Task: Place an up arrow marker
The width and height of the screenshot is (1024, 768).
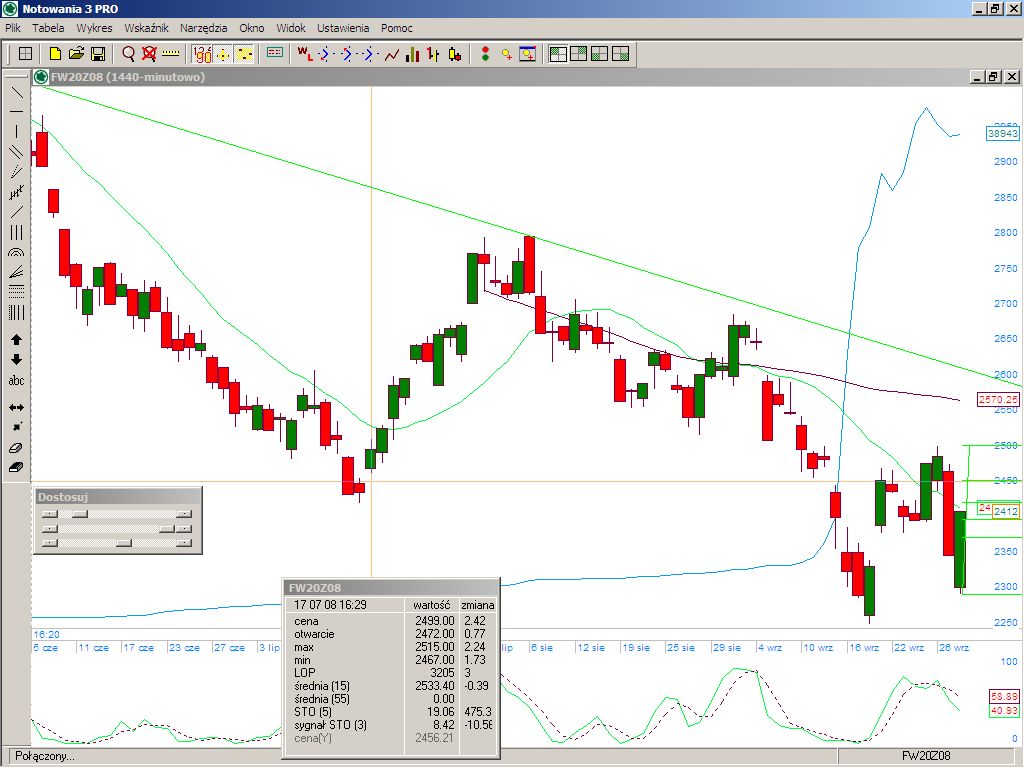Action: (16, 340)
